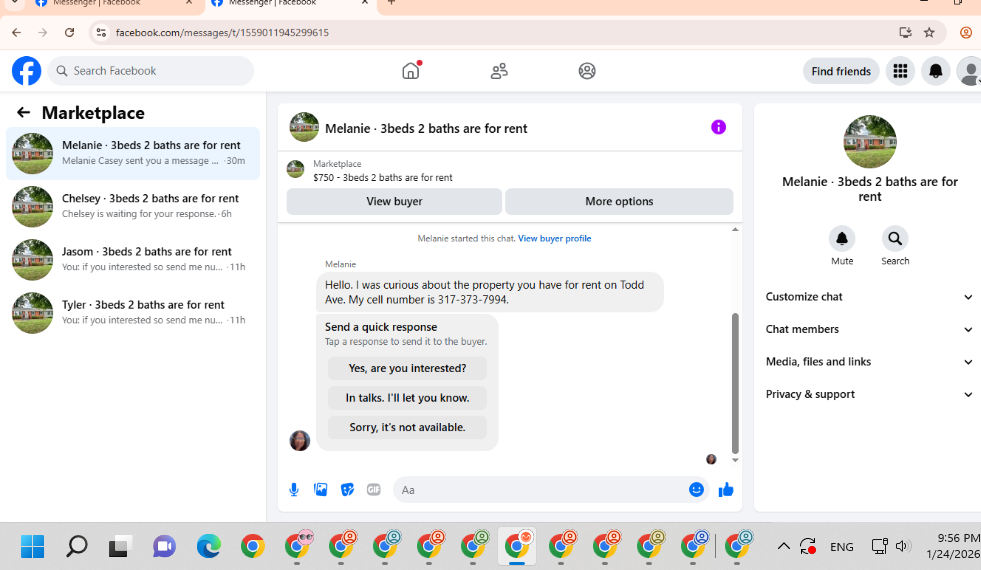This screenshot has width=981, height=570.
Task: Click the chat scrollbar thumb
Action: click(x=735, y=383)
